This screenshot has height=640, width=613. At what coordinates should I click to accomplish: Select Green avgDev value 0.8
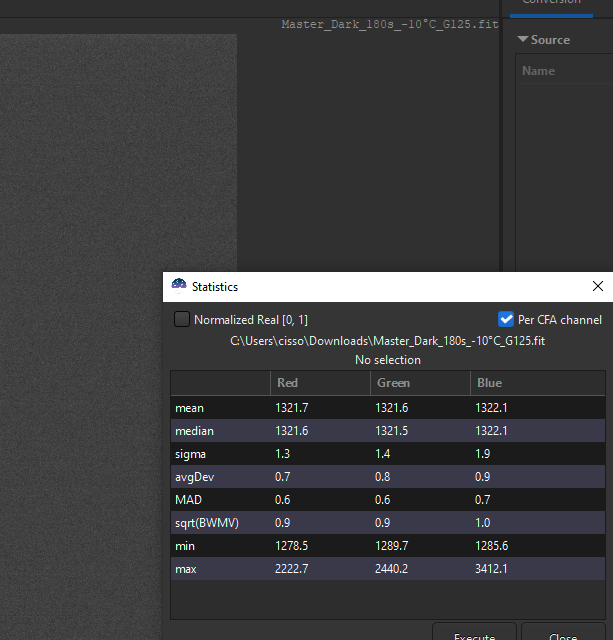point(382,477)
